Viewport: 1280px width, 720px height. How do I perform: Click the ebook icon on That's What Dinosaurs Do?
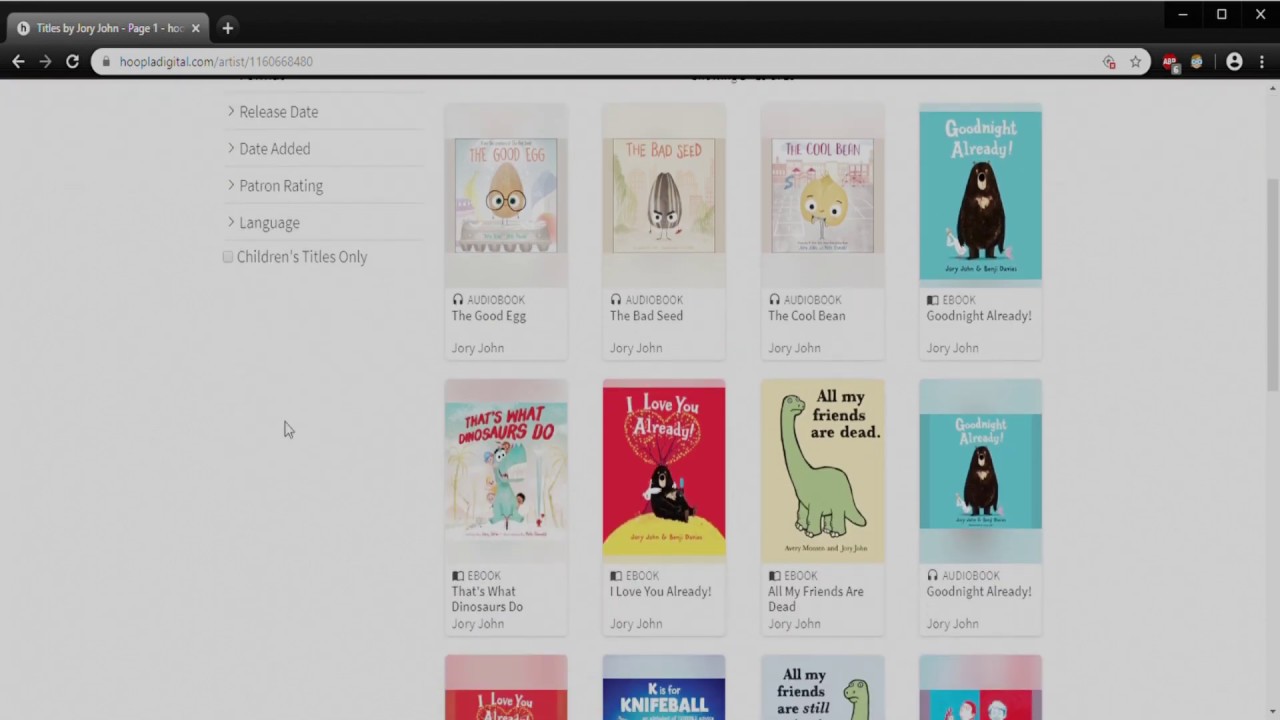tap(458, 576)
